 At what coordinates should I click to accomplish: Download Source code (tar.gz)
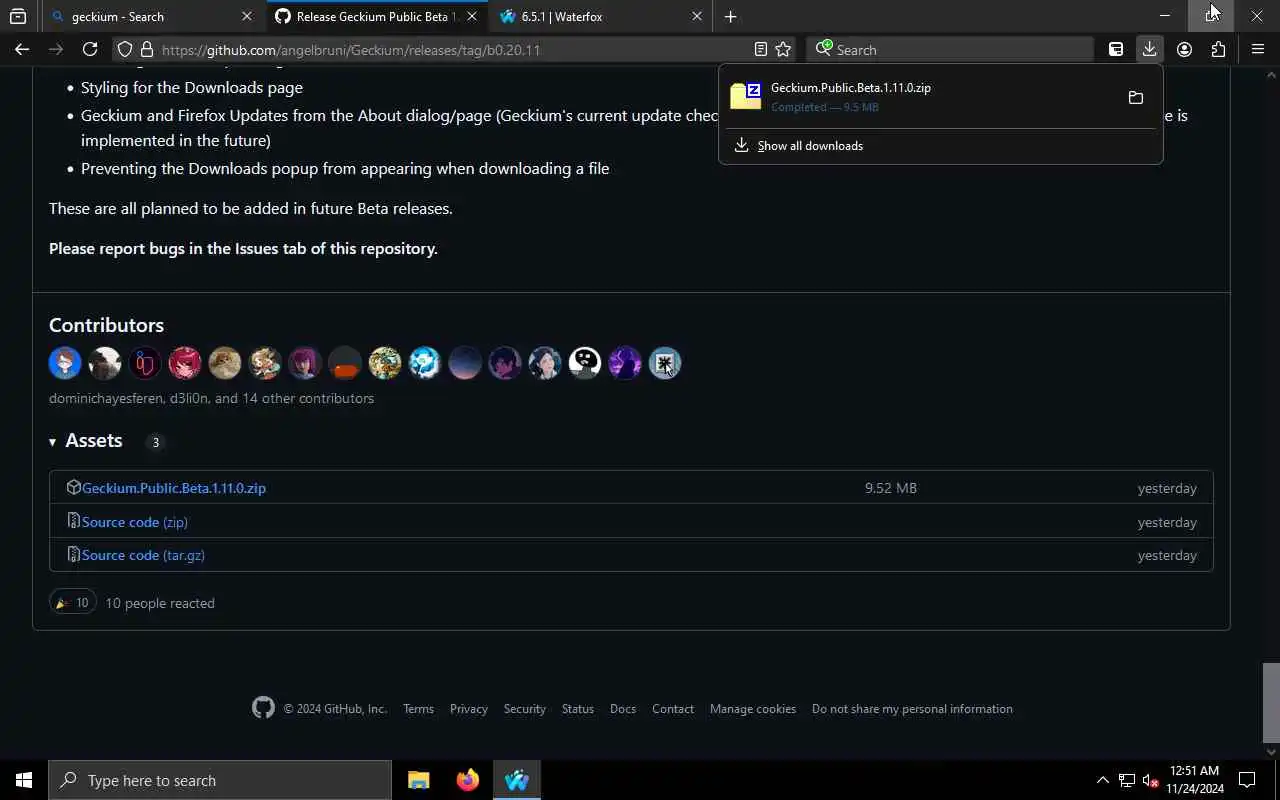point(143,555)
